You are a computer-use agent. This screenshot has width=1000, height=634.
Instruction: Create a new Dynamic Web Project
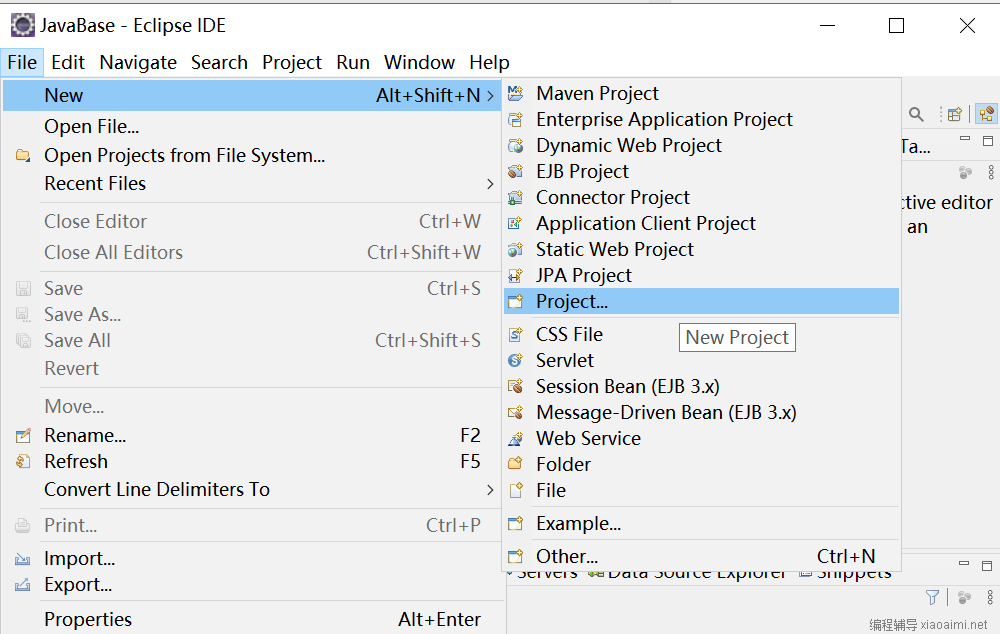pos(628,145)
